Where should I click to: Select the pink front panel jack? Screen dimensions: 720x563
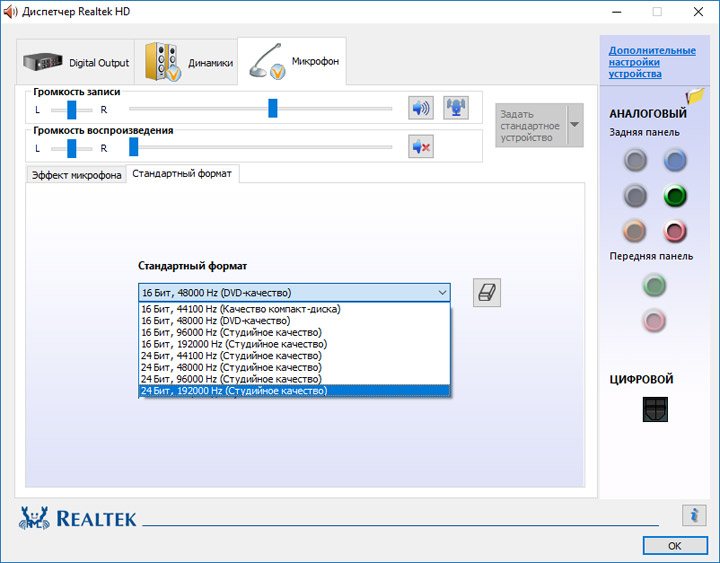(x=654, y=321)
